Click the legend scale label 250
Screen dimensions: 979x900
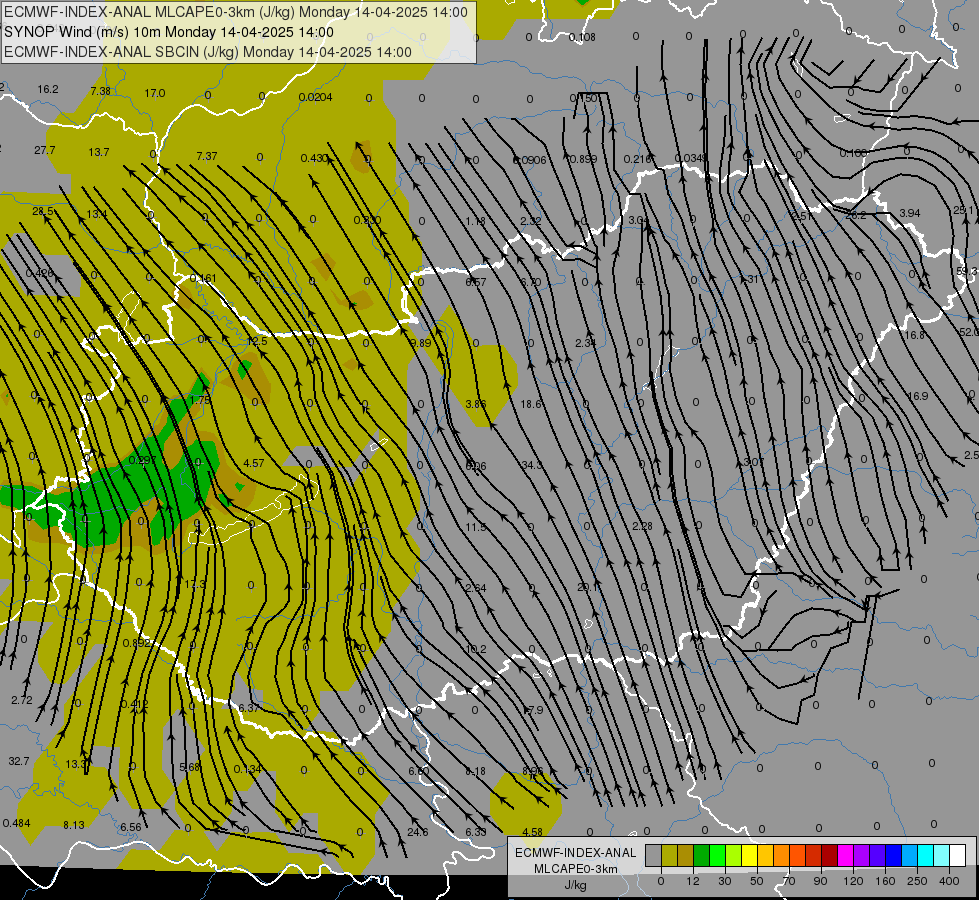click(x=917, y=881)
